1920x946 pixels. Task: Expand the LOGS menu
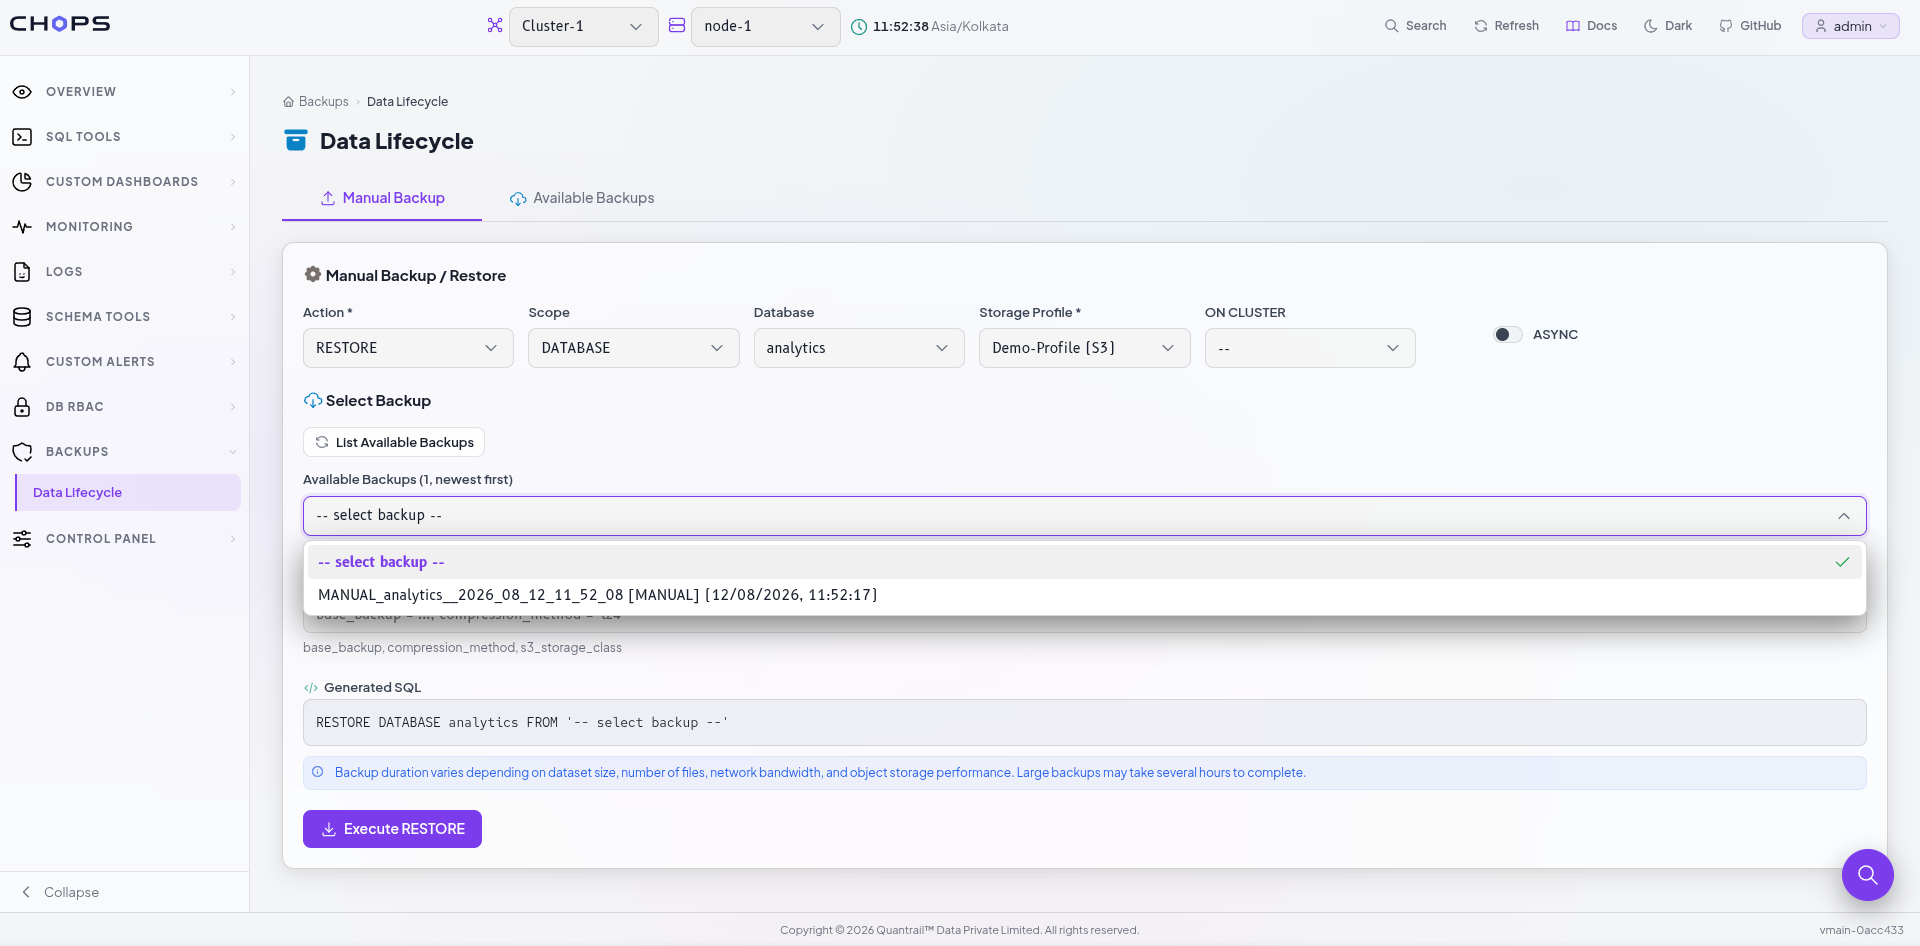click(125, 272)
